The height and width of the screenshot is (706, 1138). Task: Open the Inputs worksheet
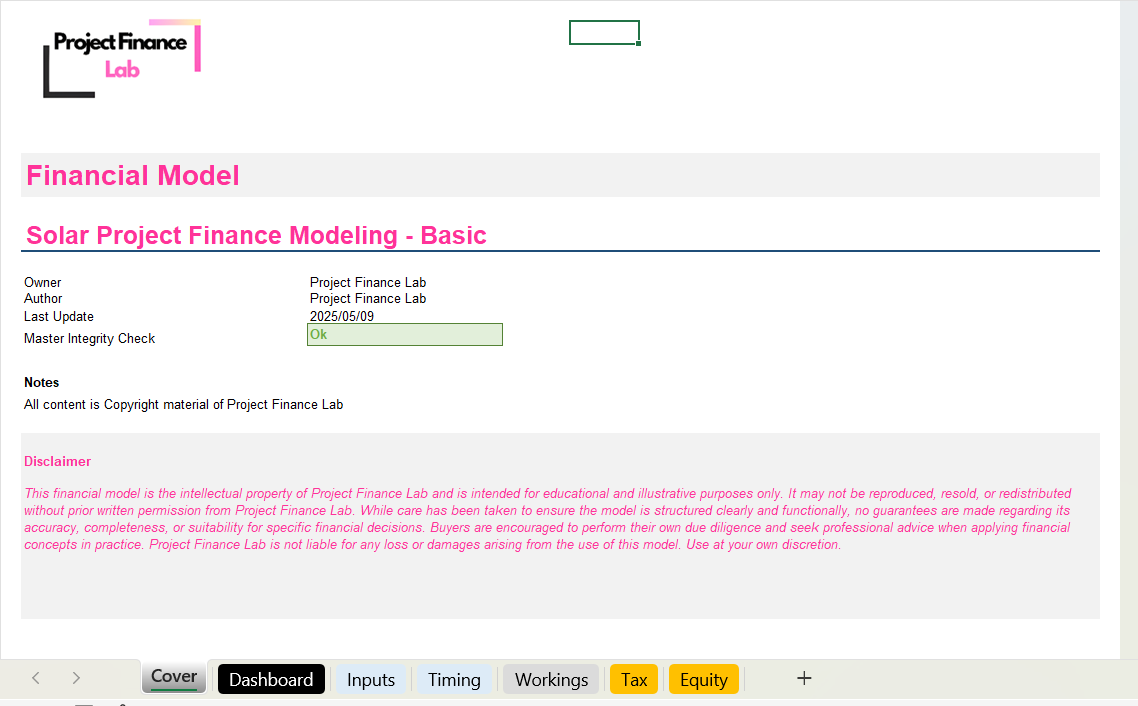coord(370,679)
